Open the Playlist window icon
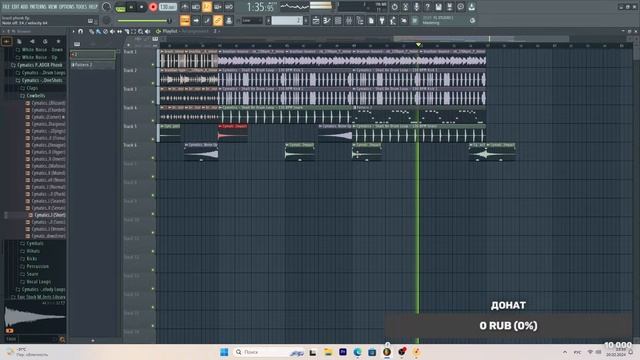 point(316,20)
